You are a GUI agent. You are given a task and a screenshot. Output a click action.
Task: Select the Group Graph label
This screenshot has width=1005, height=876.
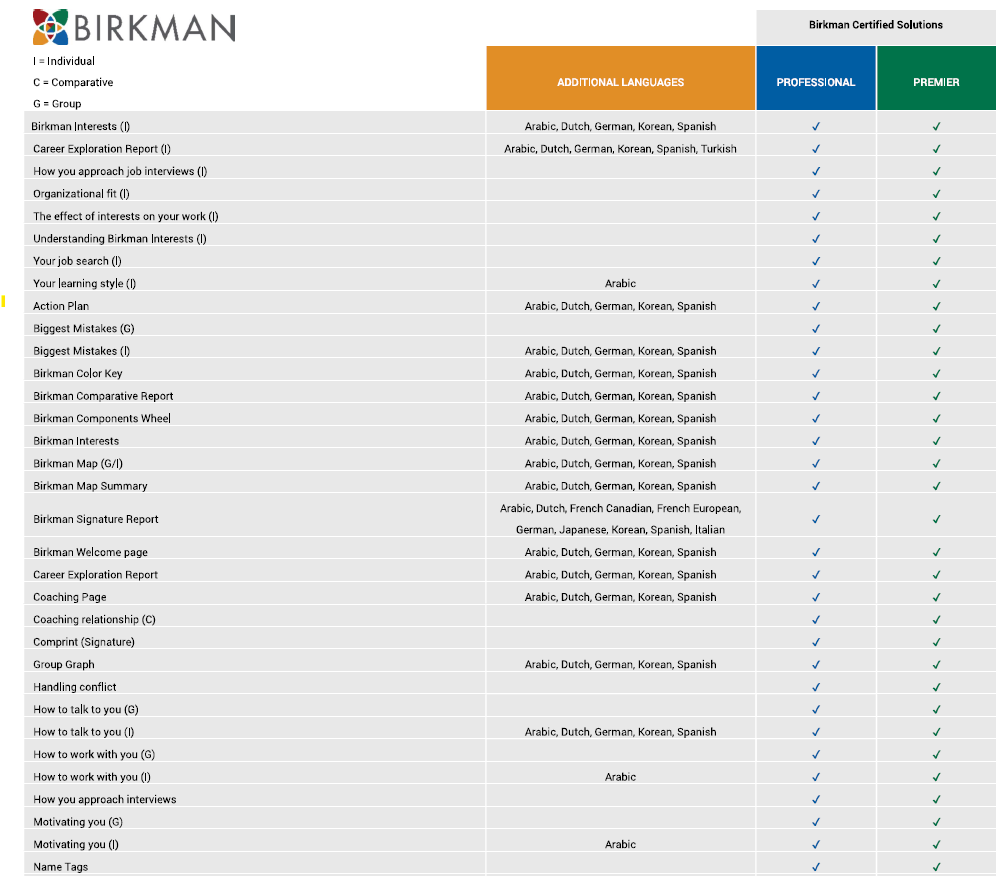pyautogui.click(x=63, y=665)
